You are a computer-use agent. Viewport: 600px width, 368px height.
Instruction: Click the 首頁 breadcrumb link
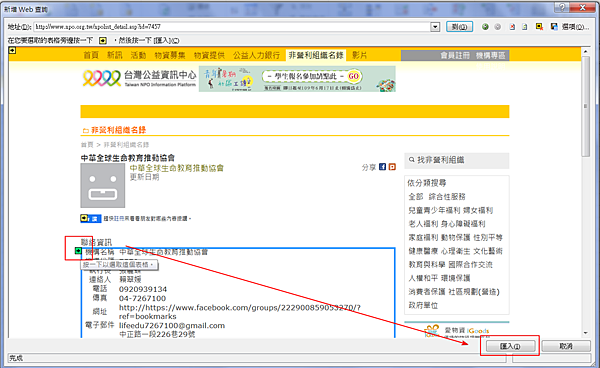click(87, 145)
